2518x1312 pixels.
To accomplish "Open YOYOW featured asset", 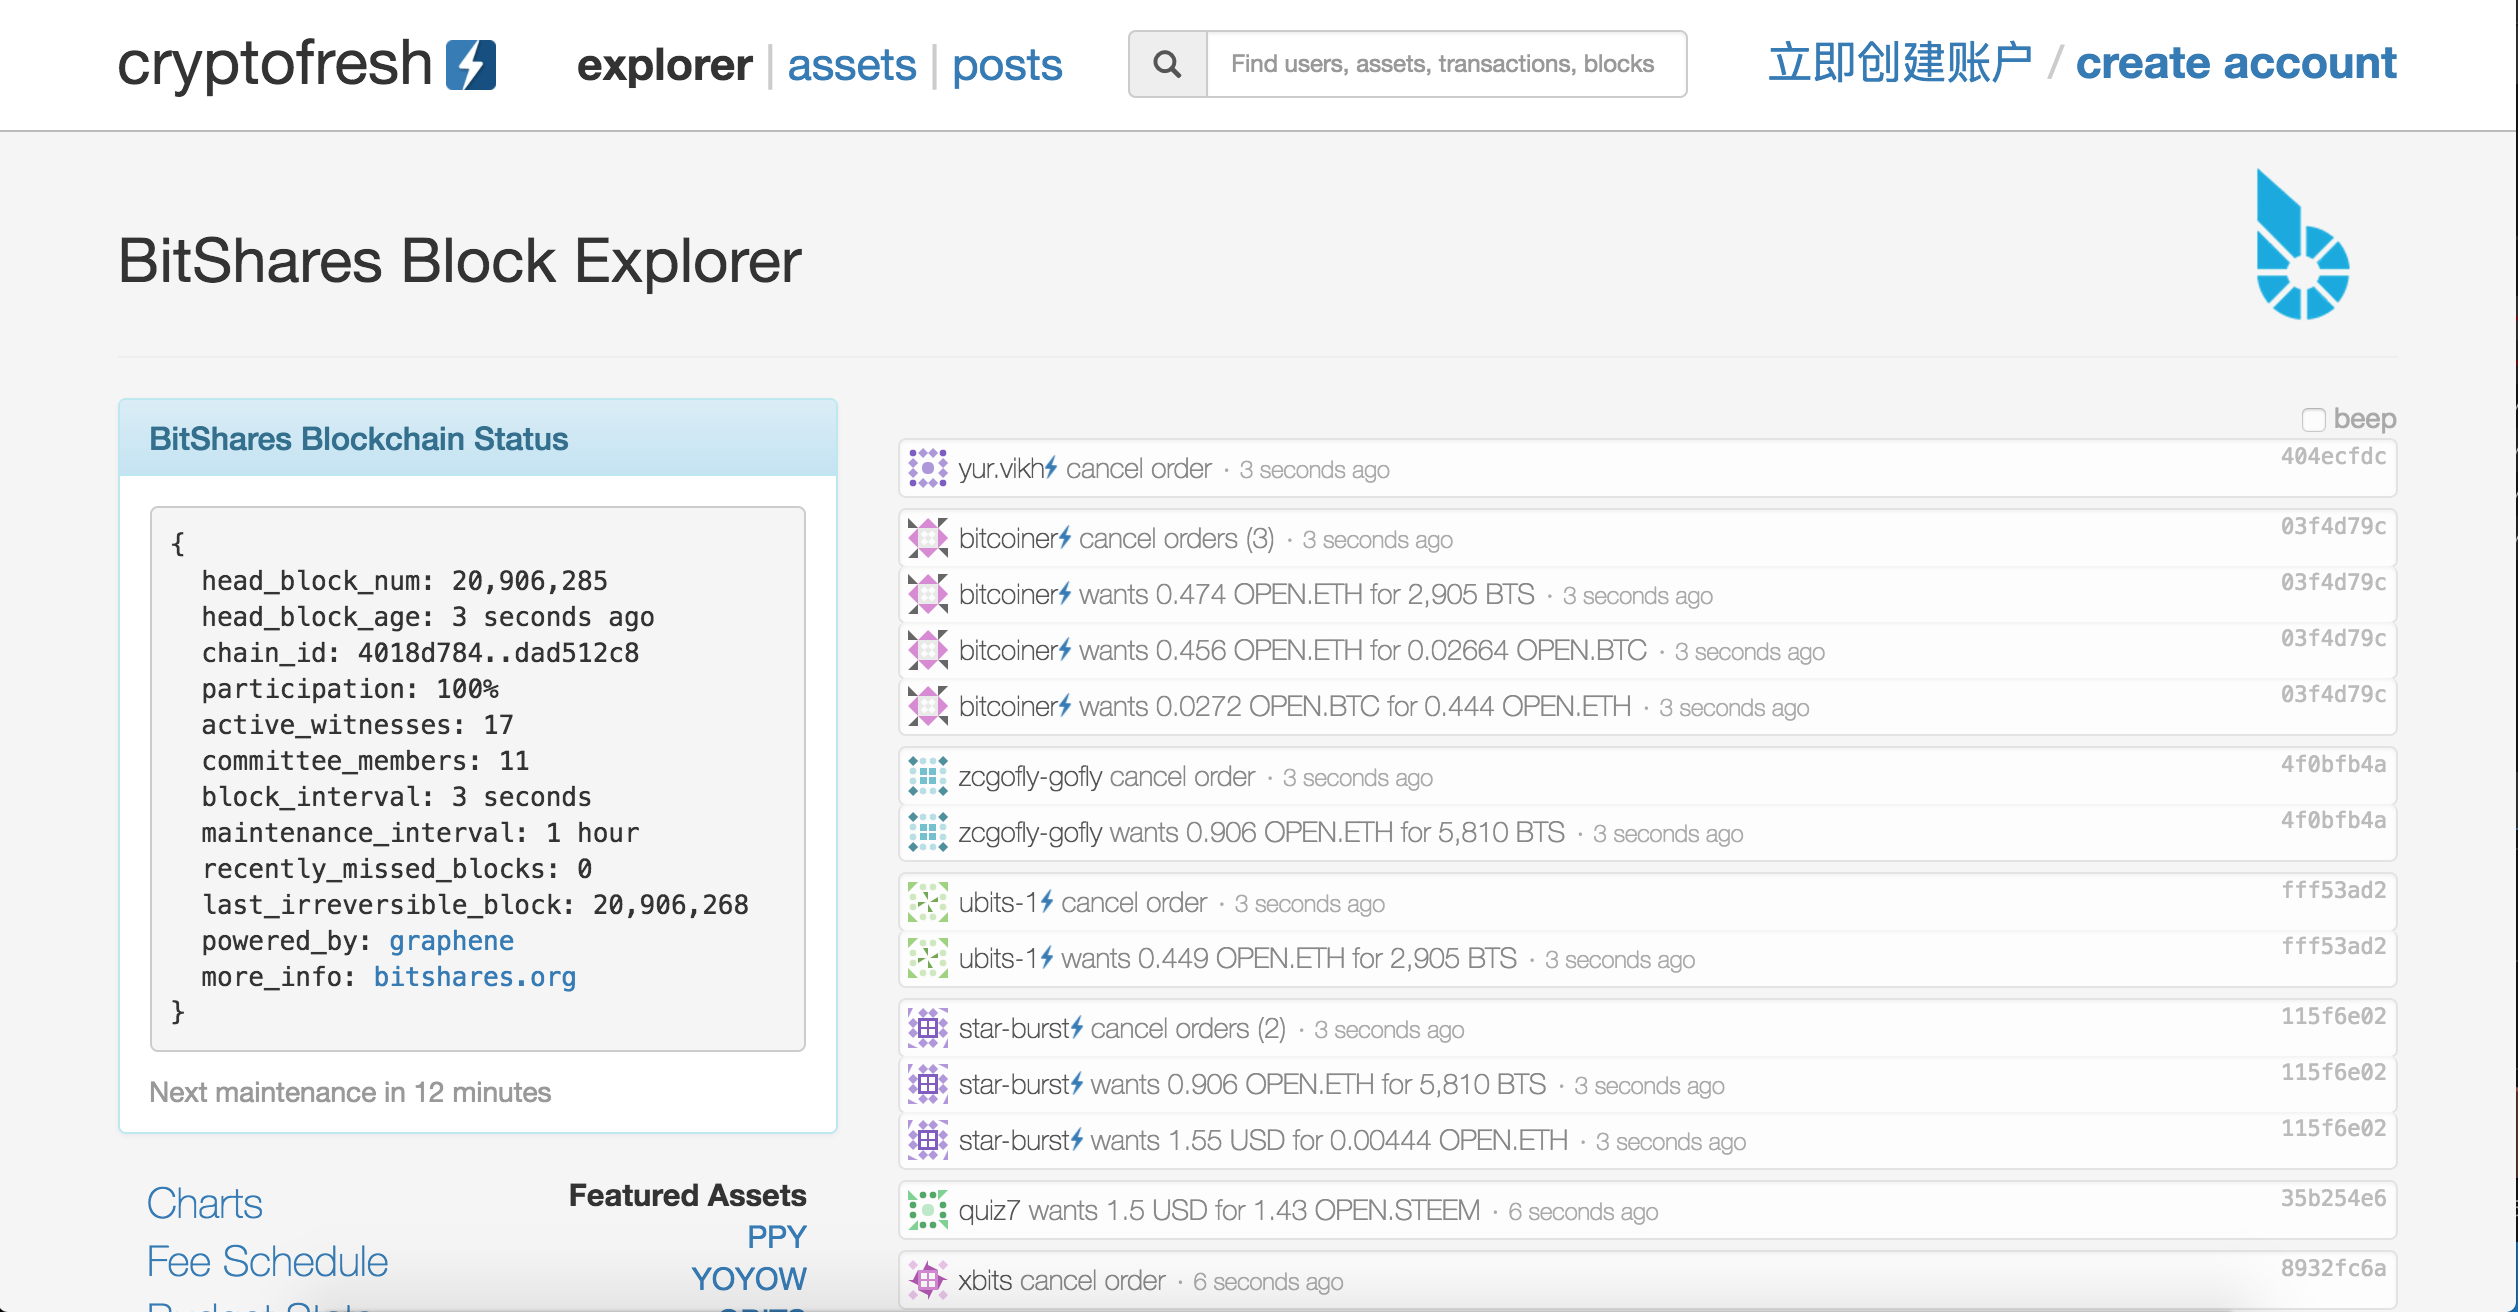I will 749,1279.
